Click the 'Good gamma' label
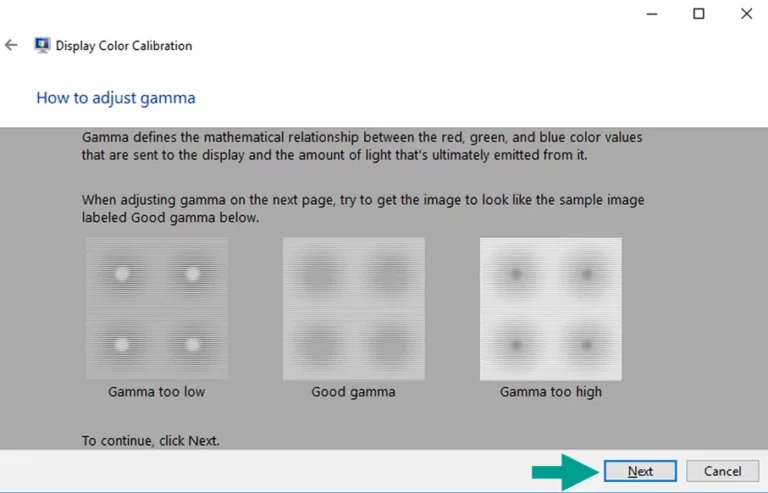This screenshot has height=493, width=768. click(353, 392)
